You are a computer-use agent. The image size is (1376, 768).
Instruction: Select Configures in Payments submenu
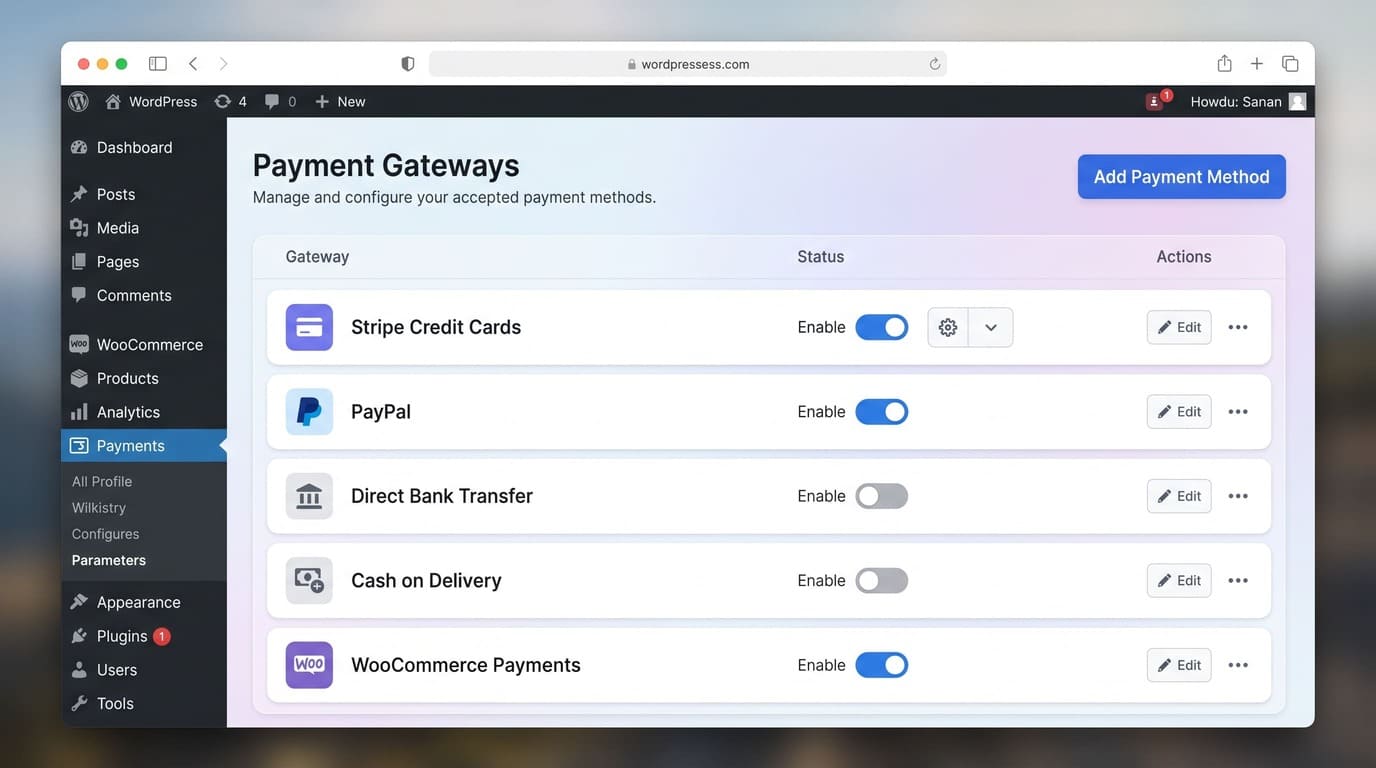click(x=105, y=534)
